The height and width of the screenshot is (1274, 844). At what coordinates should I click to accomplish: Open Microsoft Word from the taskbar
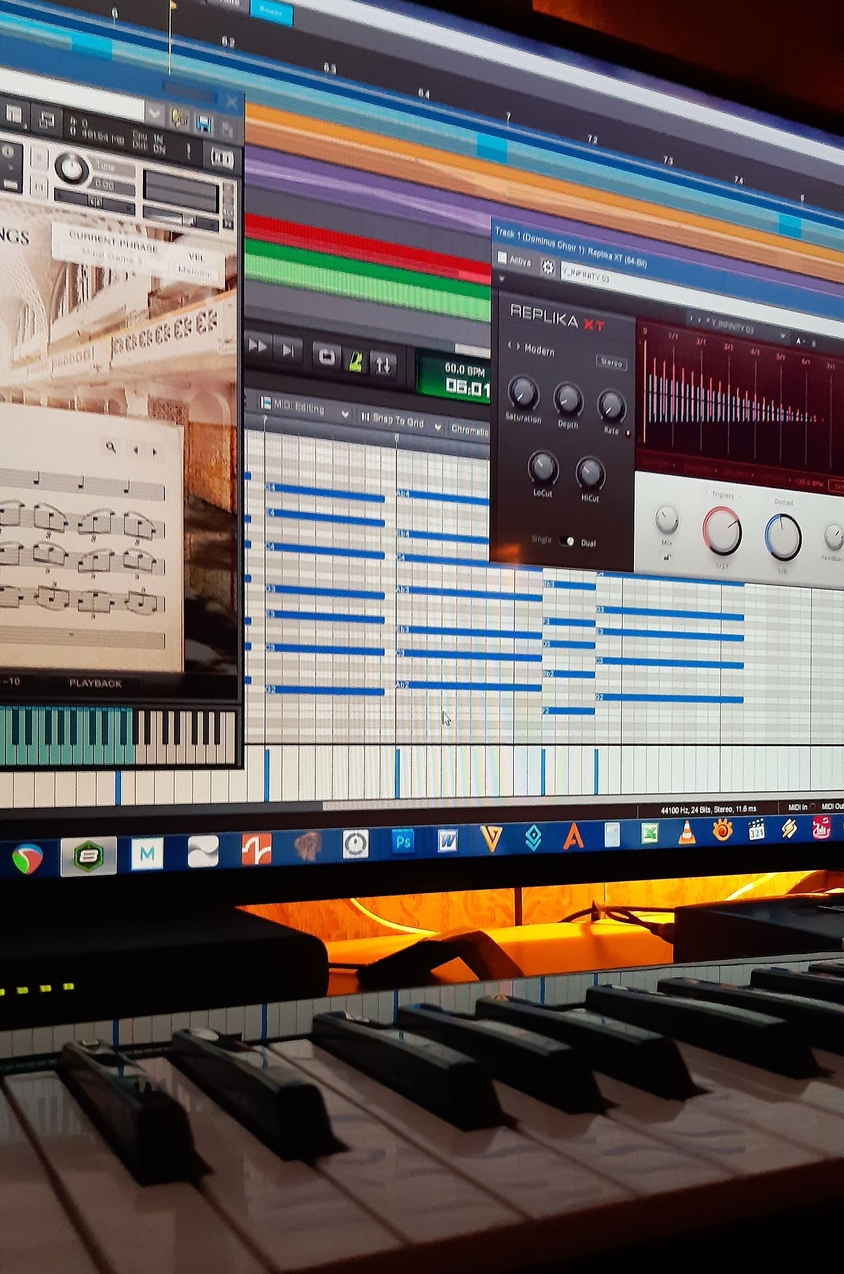(447, 840)
